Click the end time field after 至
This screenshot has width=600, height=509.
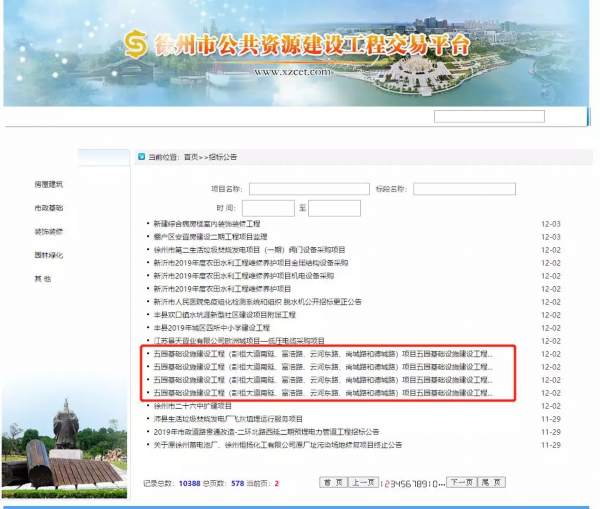point(334,208)
